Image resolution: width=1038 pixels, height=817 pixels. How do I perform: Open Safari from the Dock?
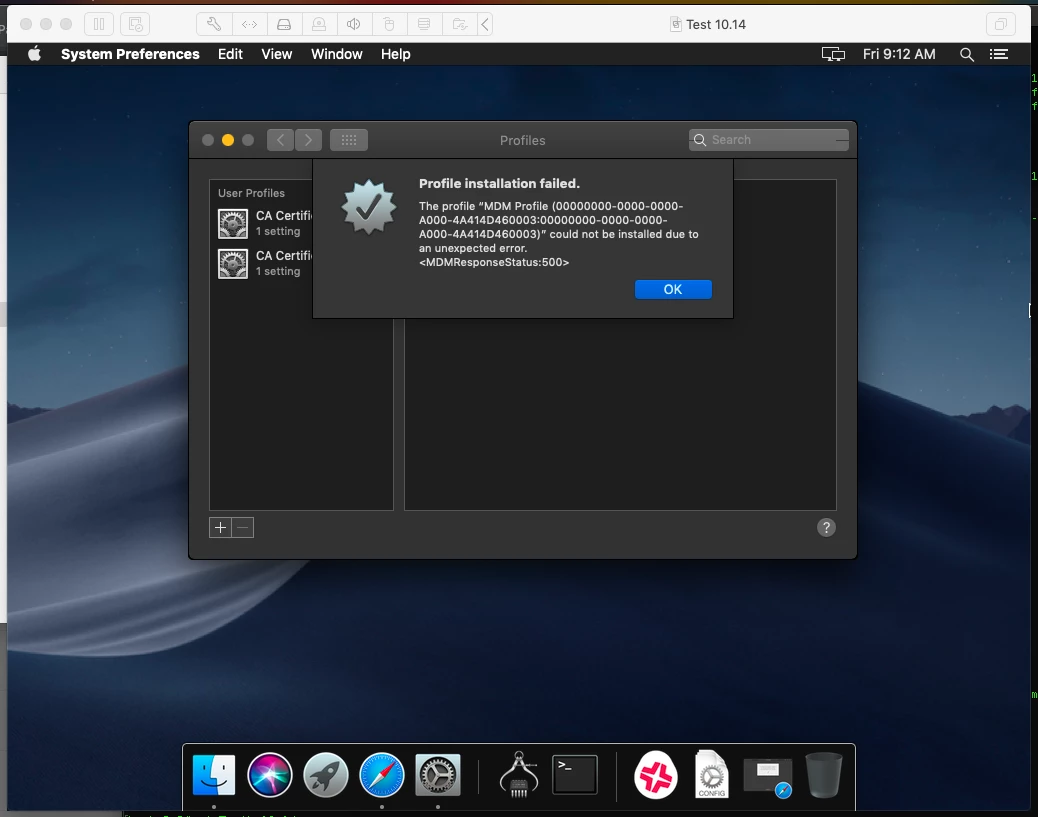[x=382, y=775]
